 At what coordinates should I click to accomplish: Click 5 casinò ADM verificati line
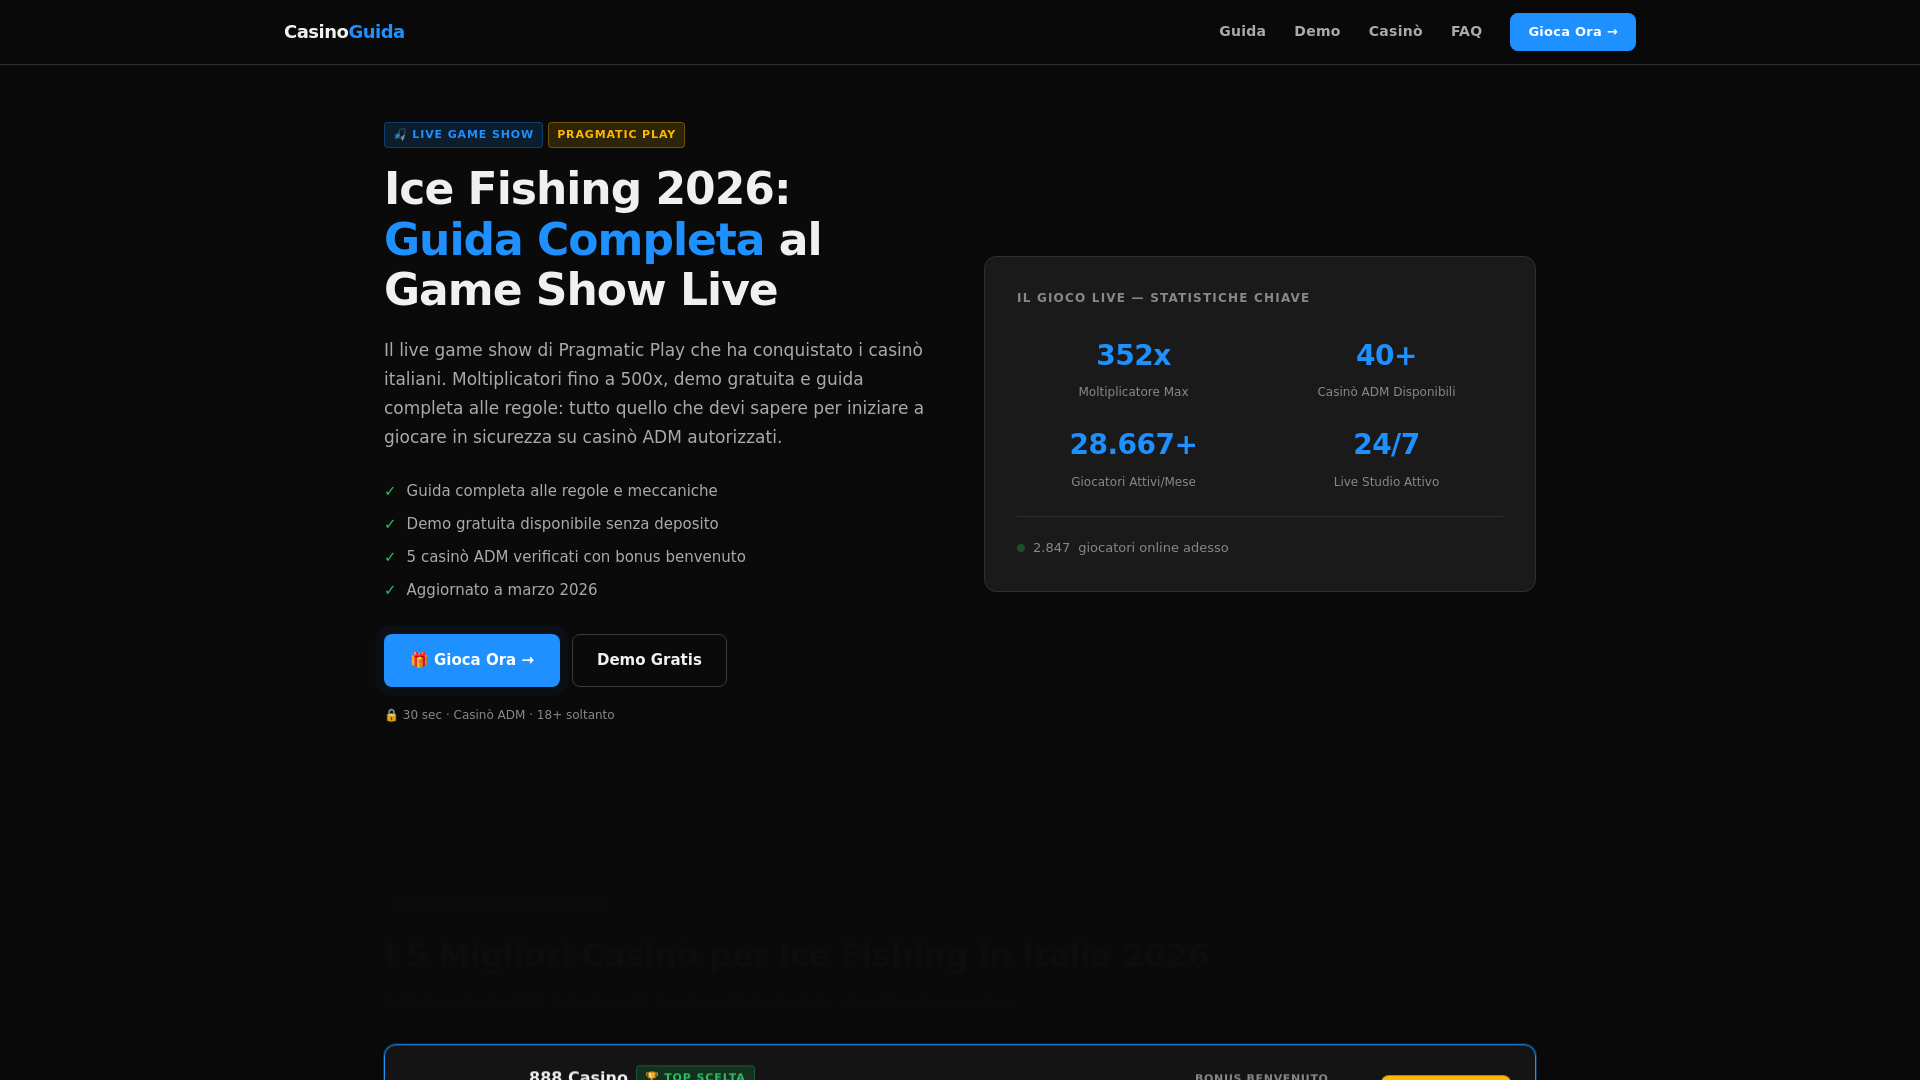pos(576,557)
